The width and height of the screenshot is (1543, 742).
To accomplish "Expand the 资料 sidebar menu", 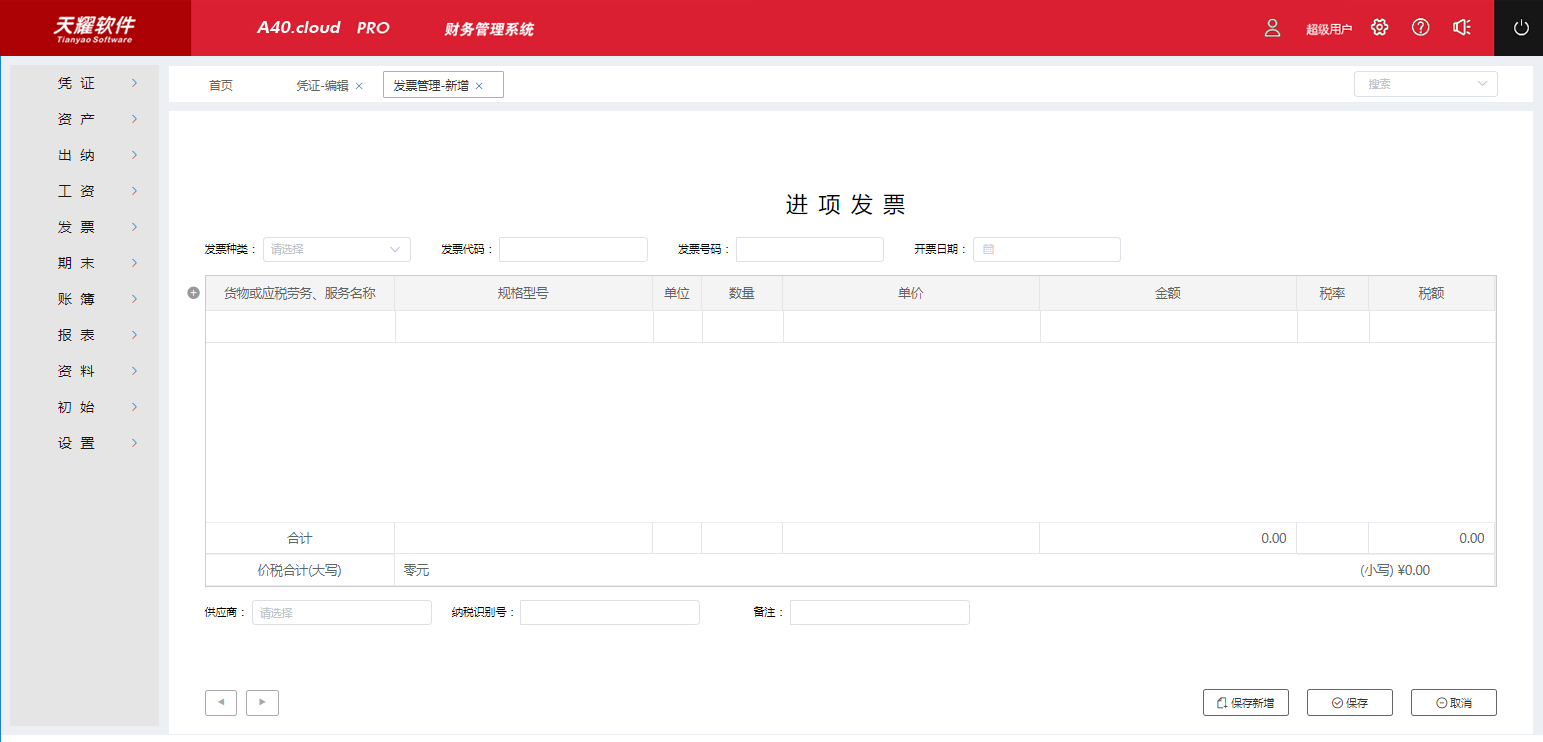I will point(84,371).
